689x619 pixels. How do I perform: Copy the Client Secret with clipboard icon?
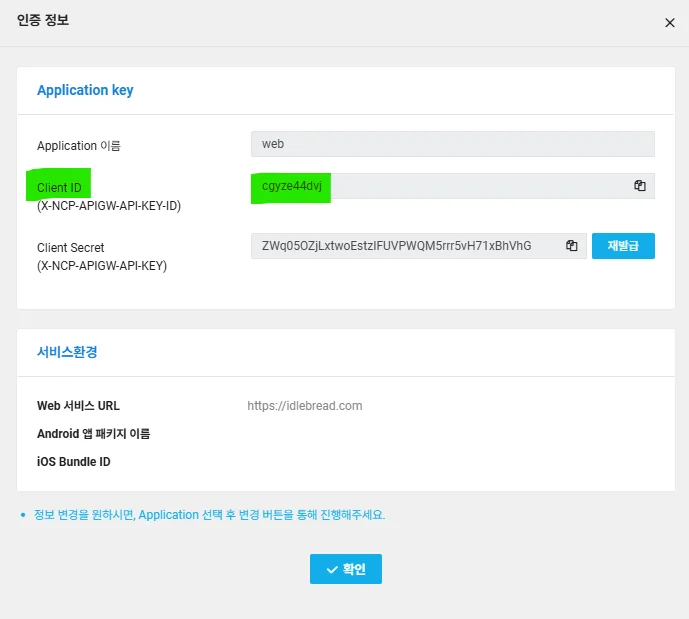pyautogui.click(x=572, y=246)
